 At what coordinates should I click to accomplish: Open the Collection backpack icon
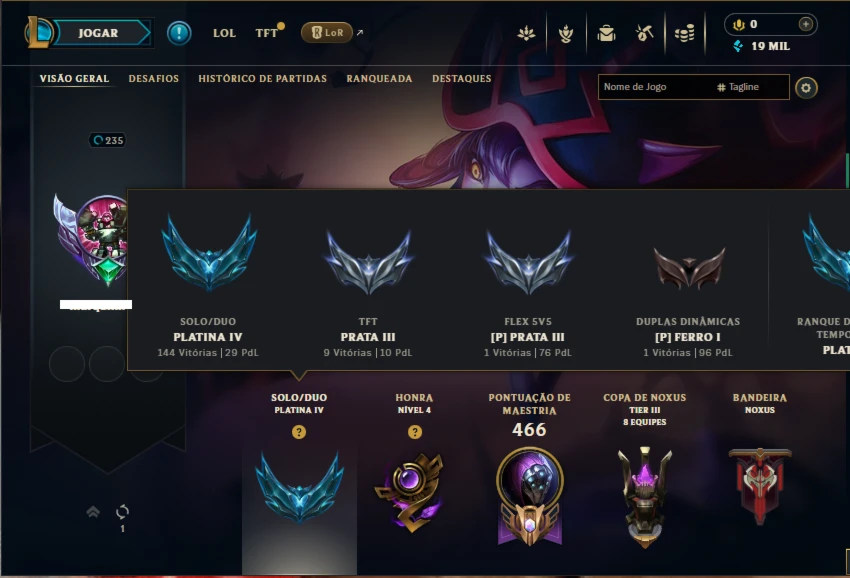pyautogui.click(x=606, y=34)
